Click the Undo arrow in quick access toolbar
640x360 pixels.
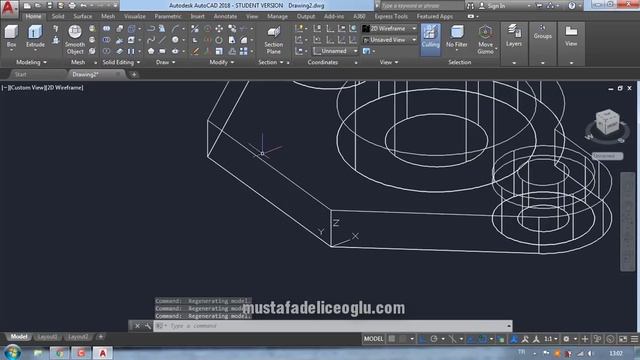coord(83,6)
